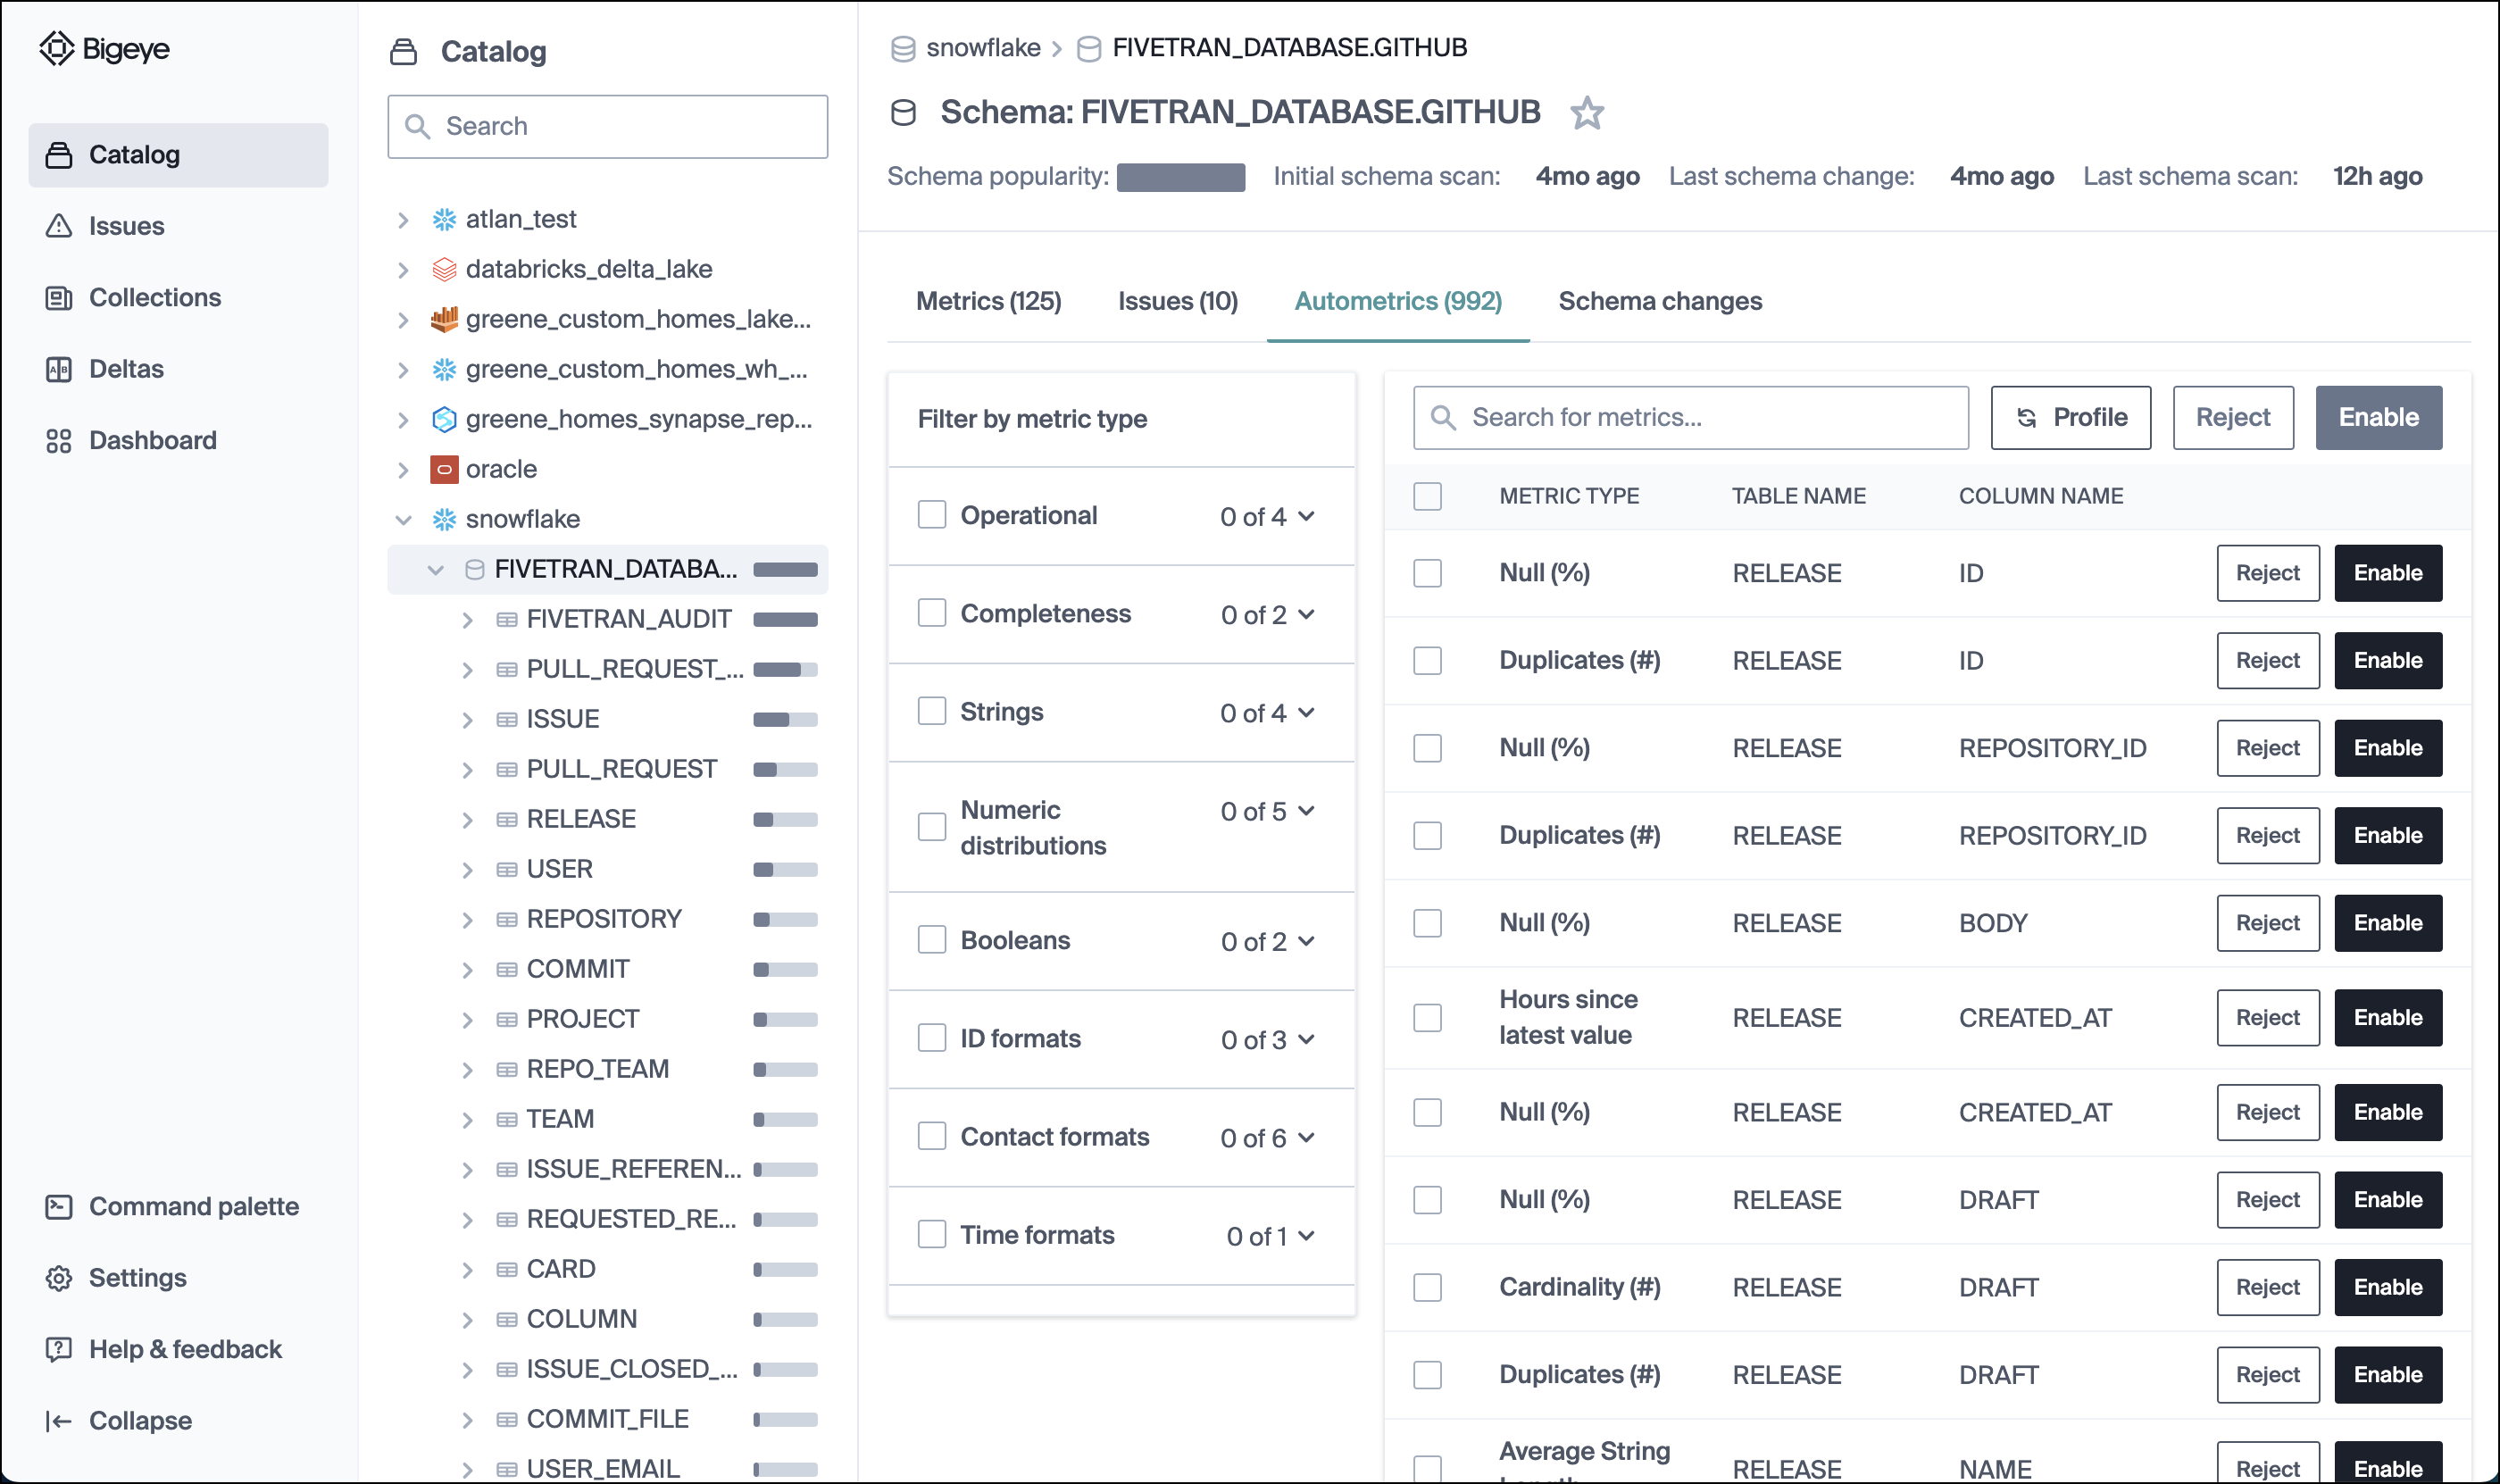This screenshot has width=2500, height=1484.
Task: Select all metrics with header checkbox
Action: pyautogui.click(x=1427, y=496)
